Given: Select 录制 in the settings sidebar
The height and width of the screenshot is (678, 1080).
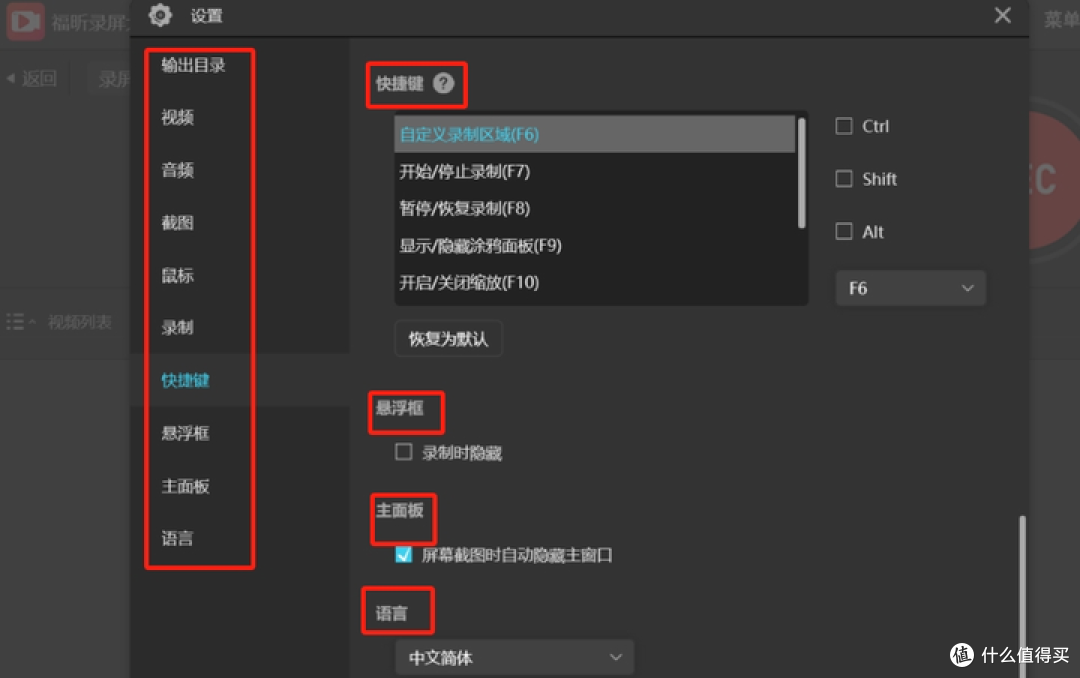Looking at the screenshot, I should tap(177, 328).
